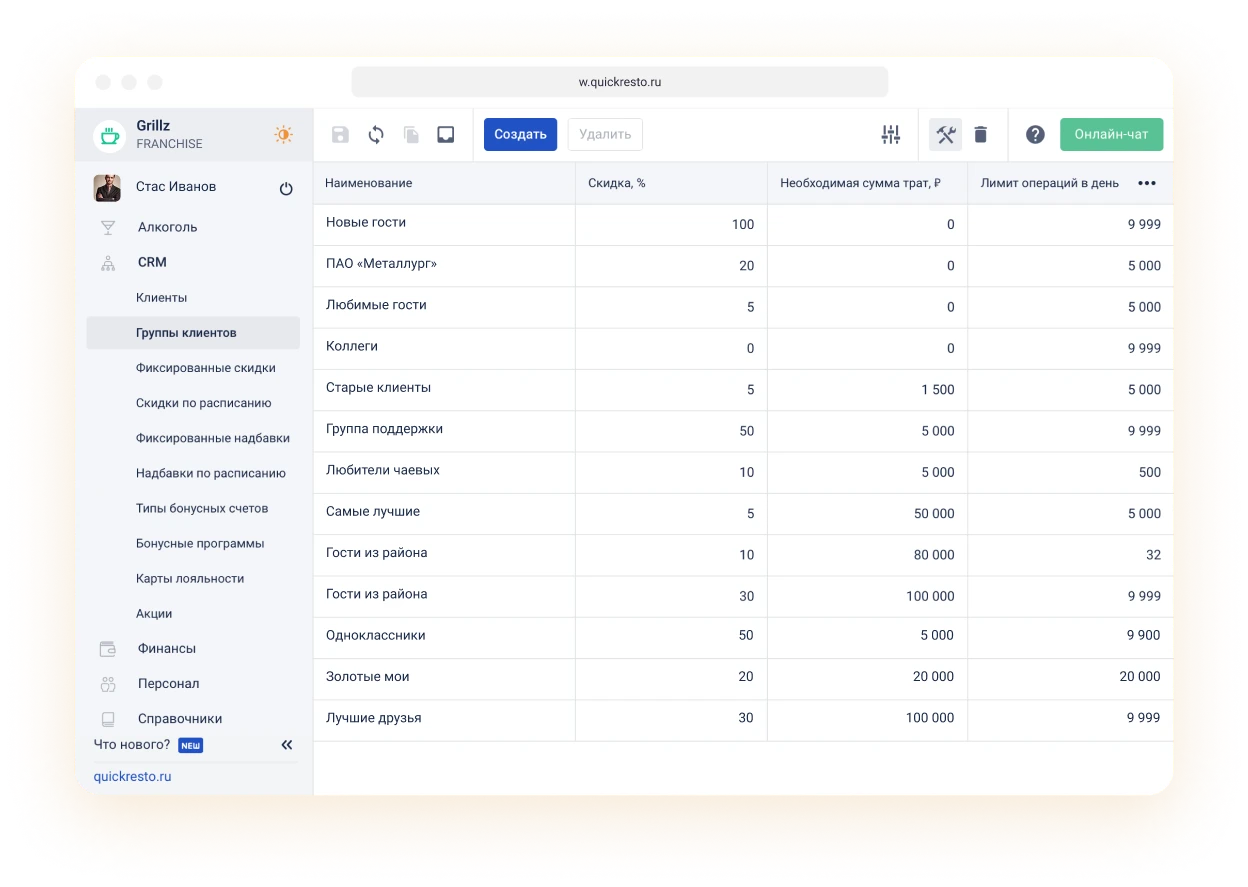Click the trash bin delete icon
The width and height of the screenshot is (1248, 887).
(981, 134)
